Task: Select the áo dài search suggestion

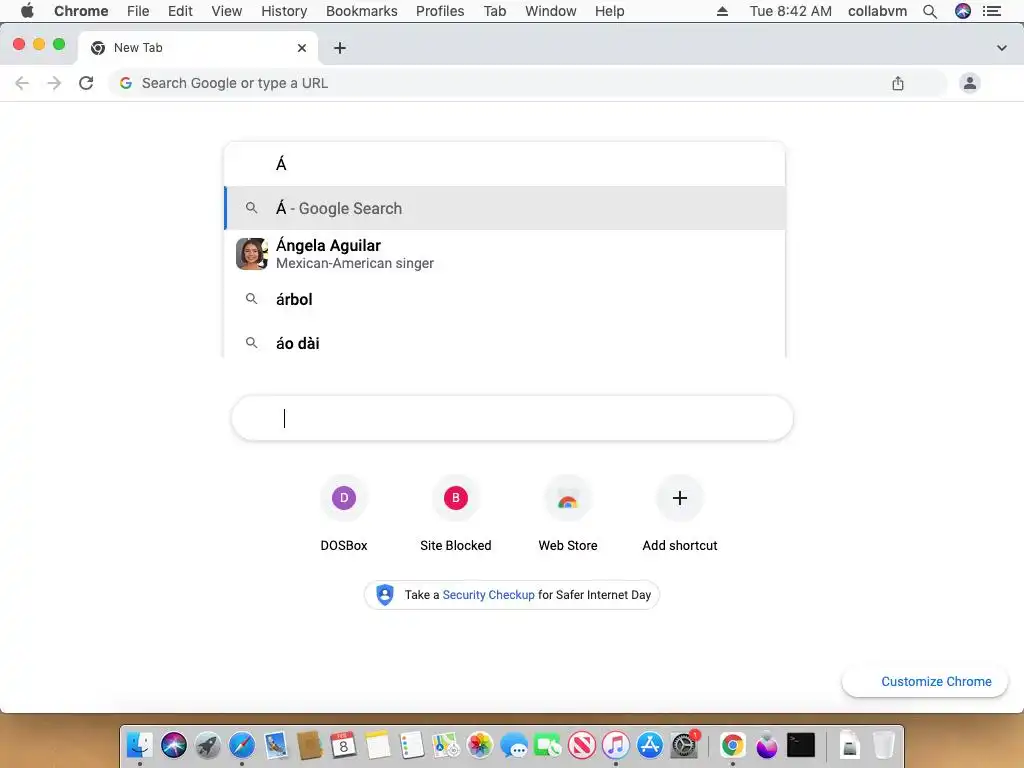Action: tap(505, 343)
